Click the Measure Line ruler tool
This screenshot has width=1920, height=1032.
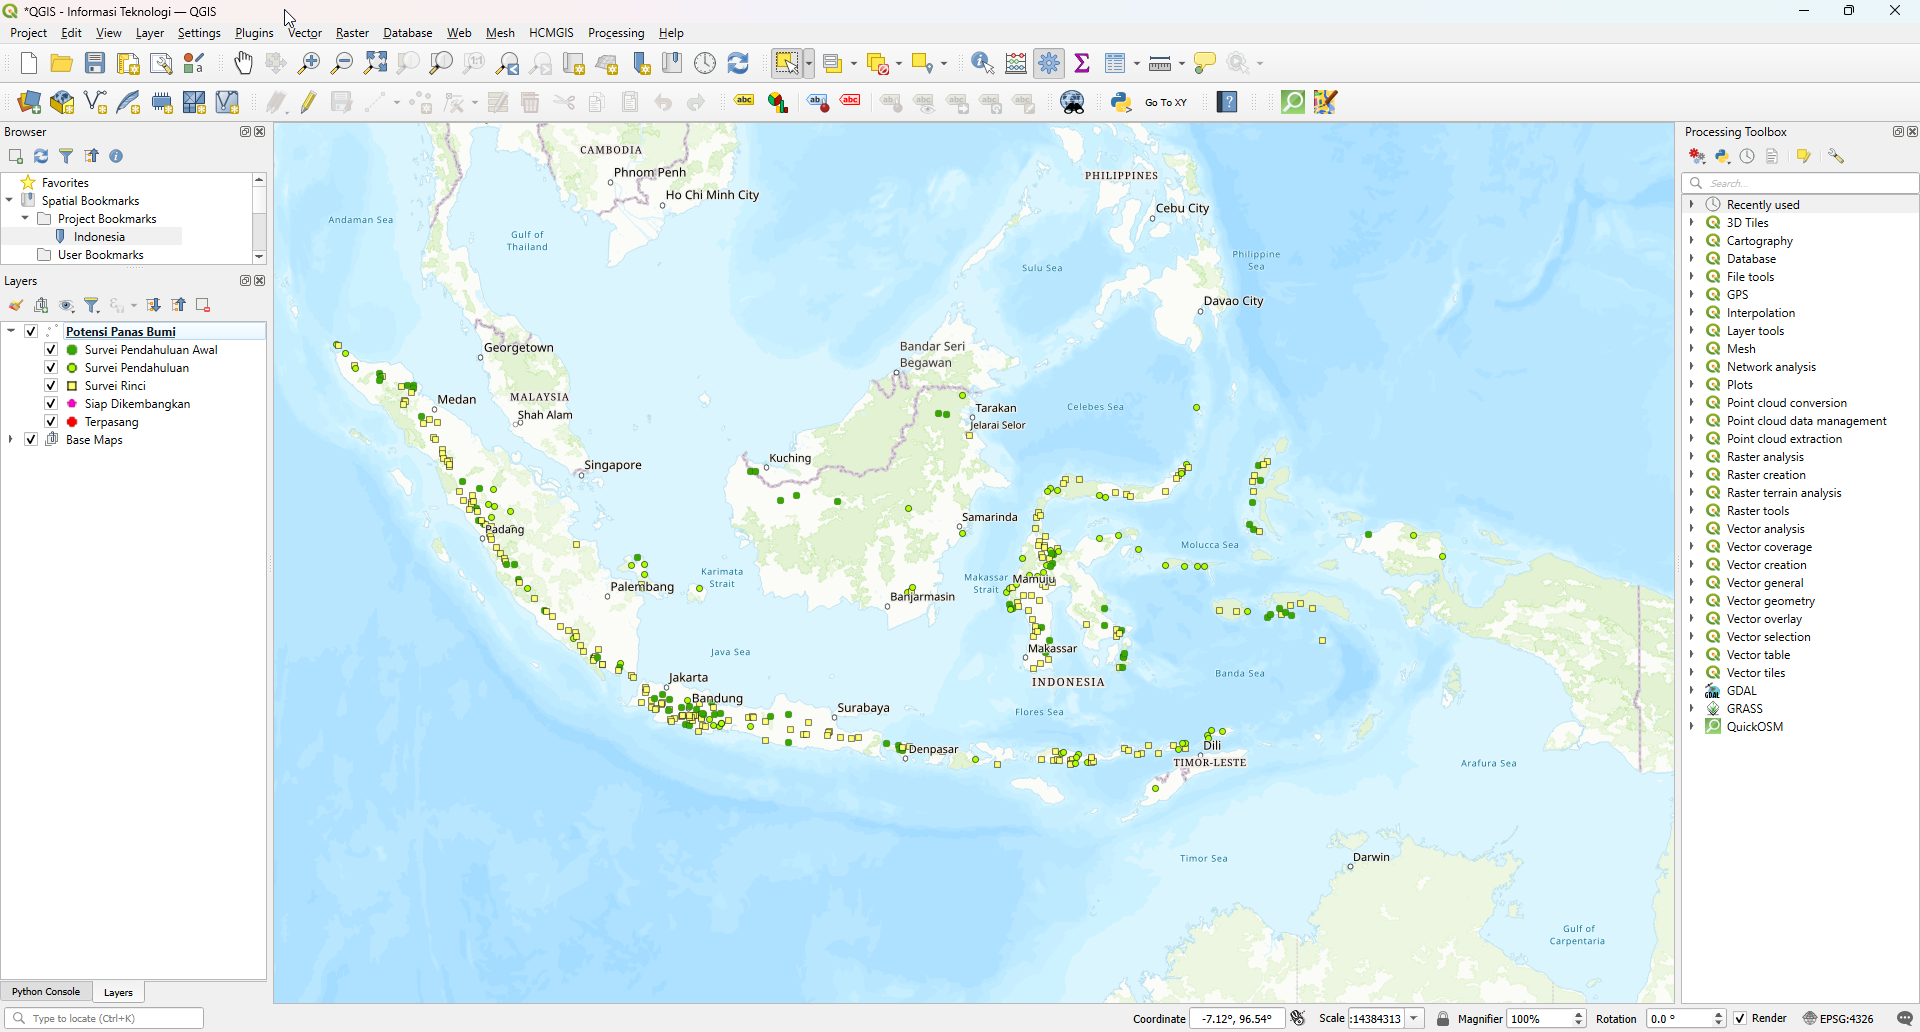pyautogui.click(x=1160, y=64)
